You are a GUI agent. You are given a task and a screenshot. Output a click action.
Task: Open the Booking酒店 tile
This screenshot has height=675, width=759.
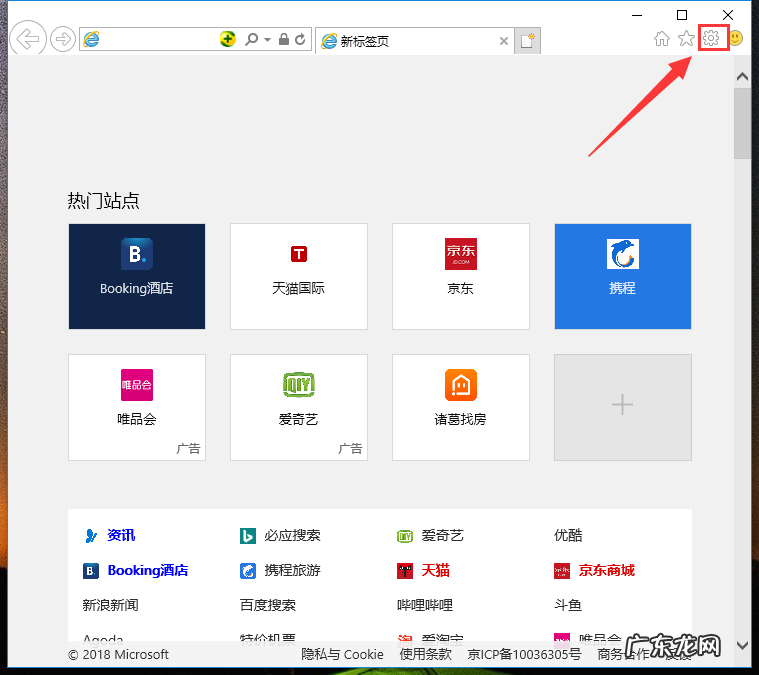pyautogui.click(x=137, y=276)
